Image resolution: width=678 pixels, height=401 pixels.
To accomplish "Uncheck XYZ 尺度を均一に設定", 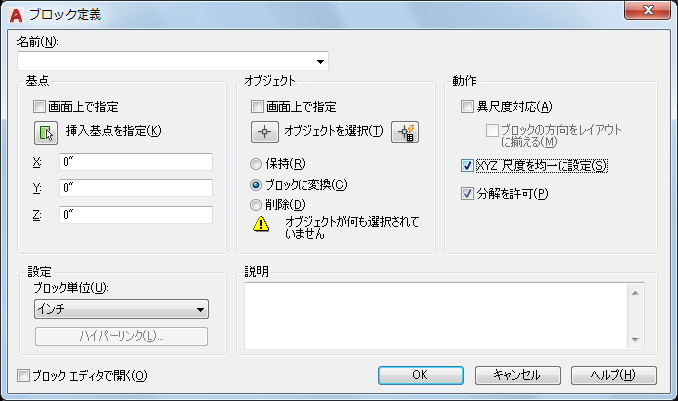I will pyautogui.click(x=467, y=165).
